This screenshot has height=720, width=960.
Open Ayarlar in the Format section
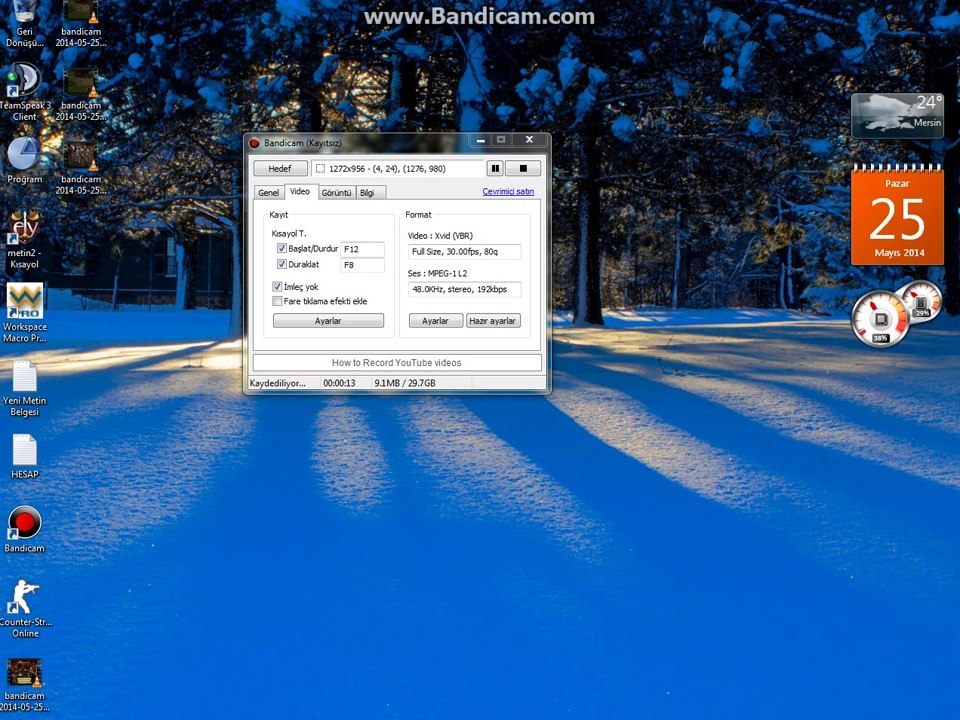(435, 321)
